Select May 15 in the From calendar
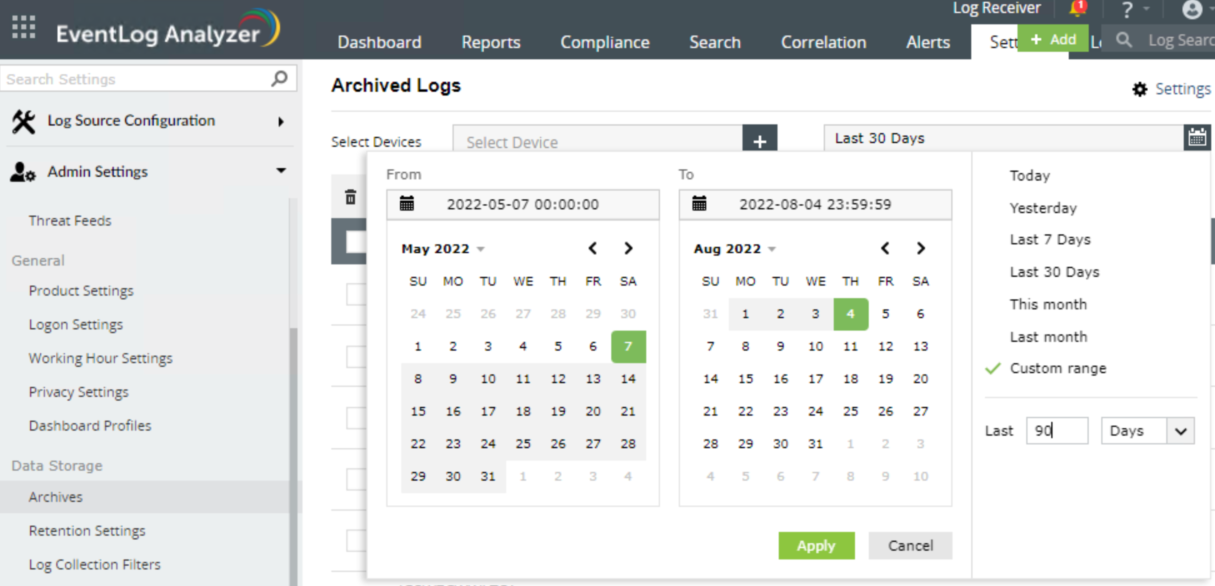Image resolution: width=1215 pixels, height=586 pixels. pyautogui.click(x=418, y=411)
